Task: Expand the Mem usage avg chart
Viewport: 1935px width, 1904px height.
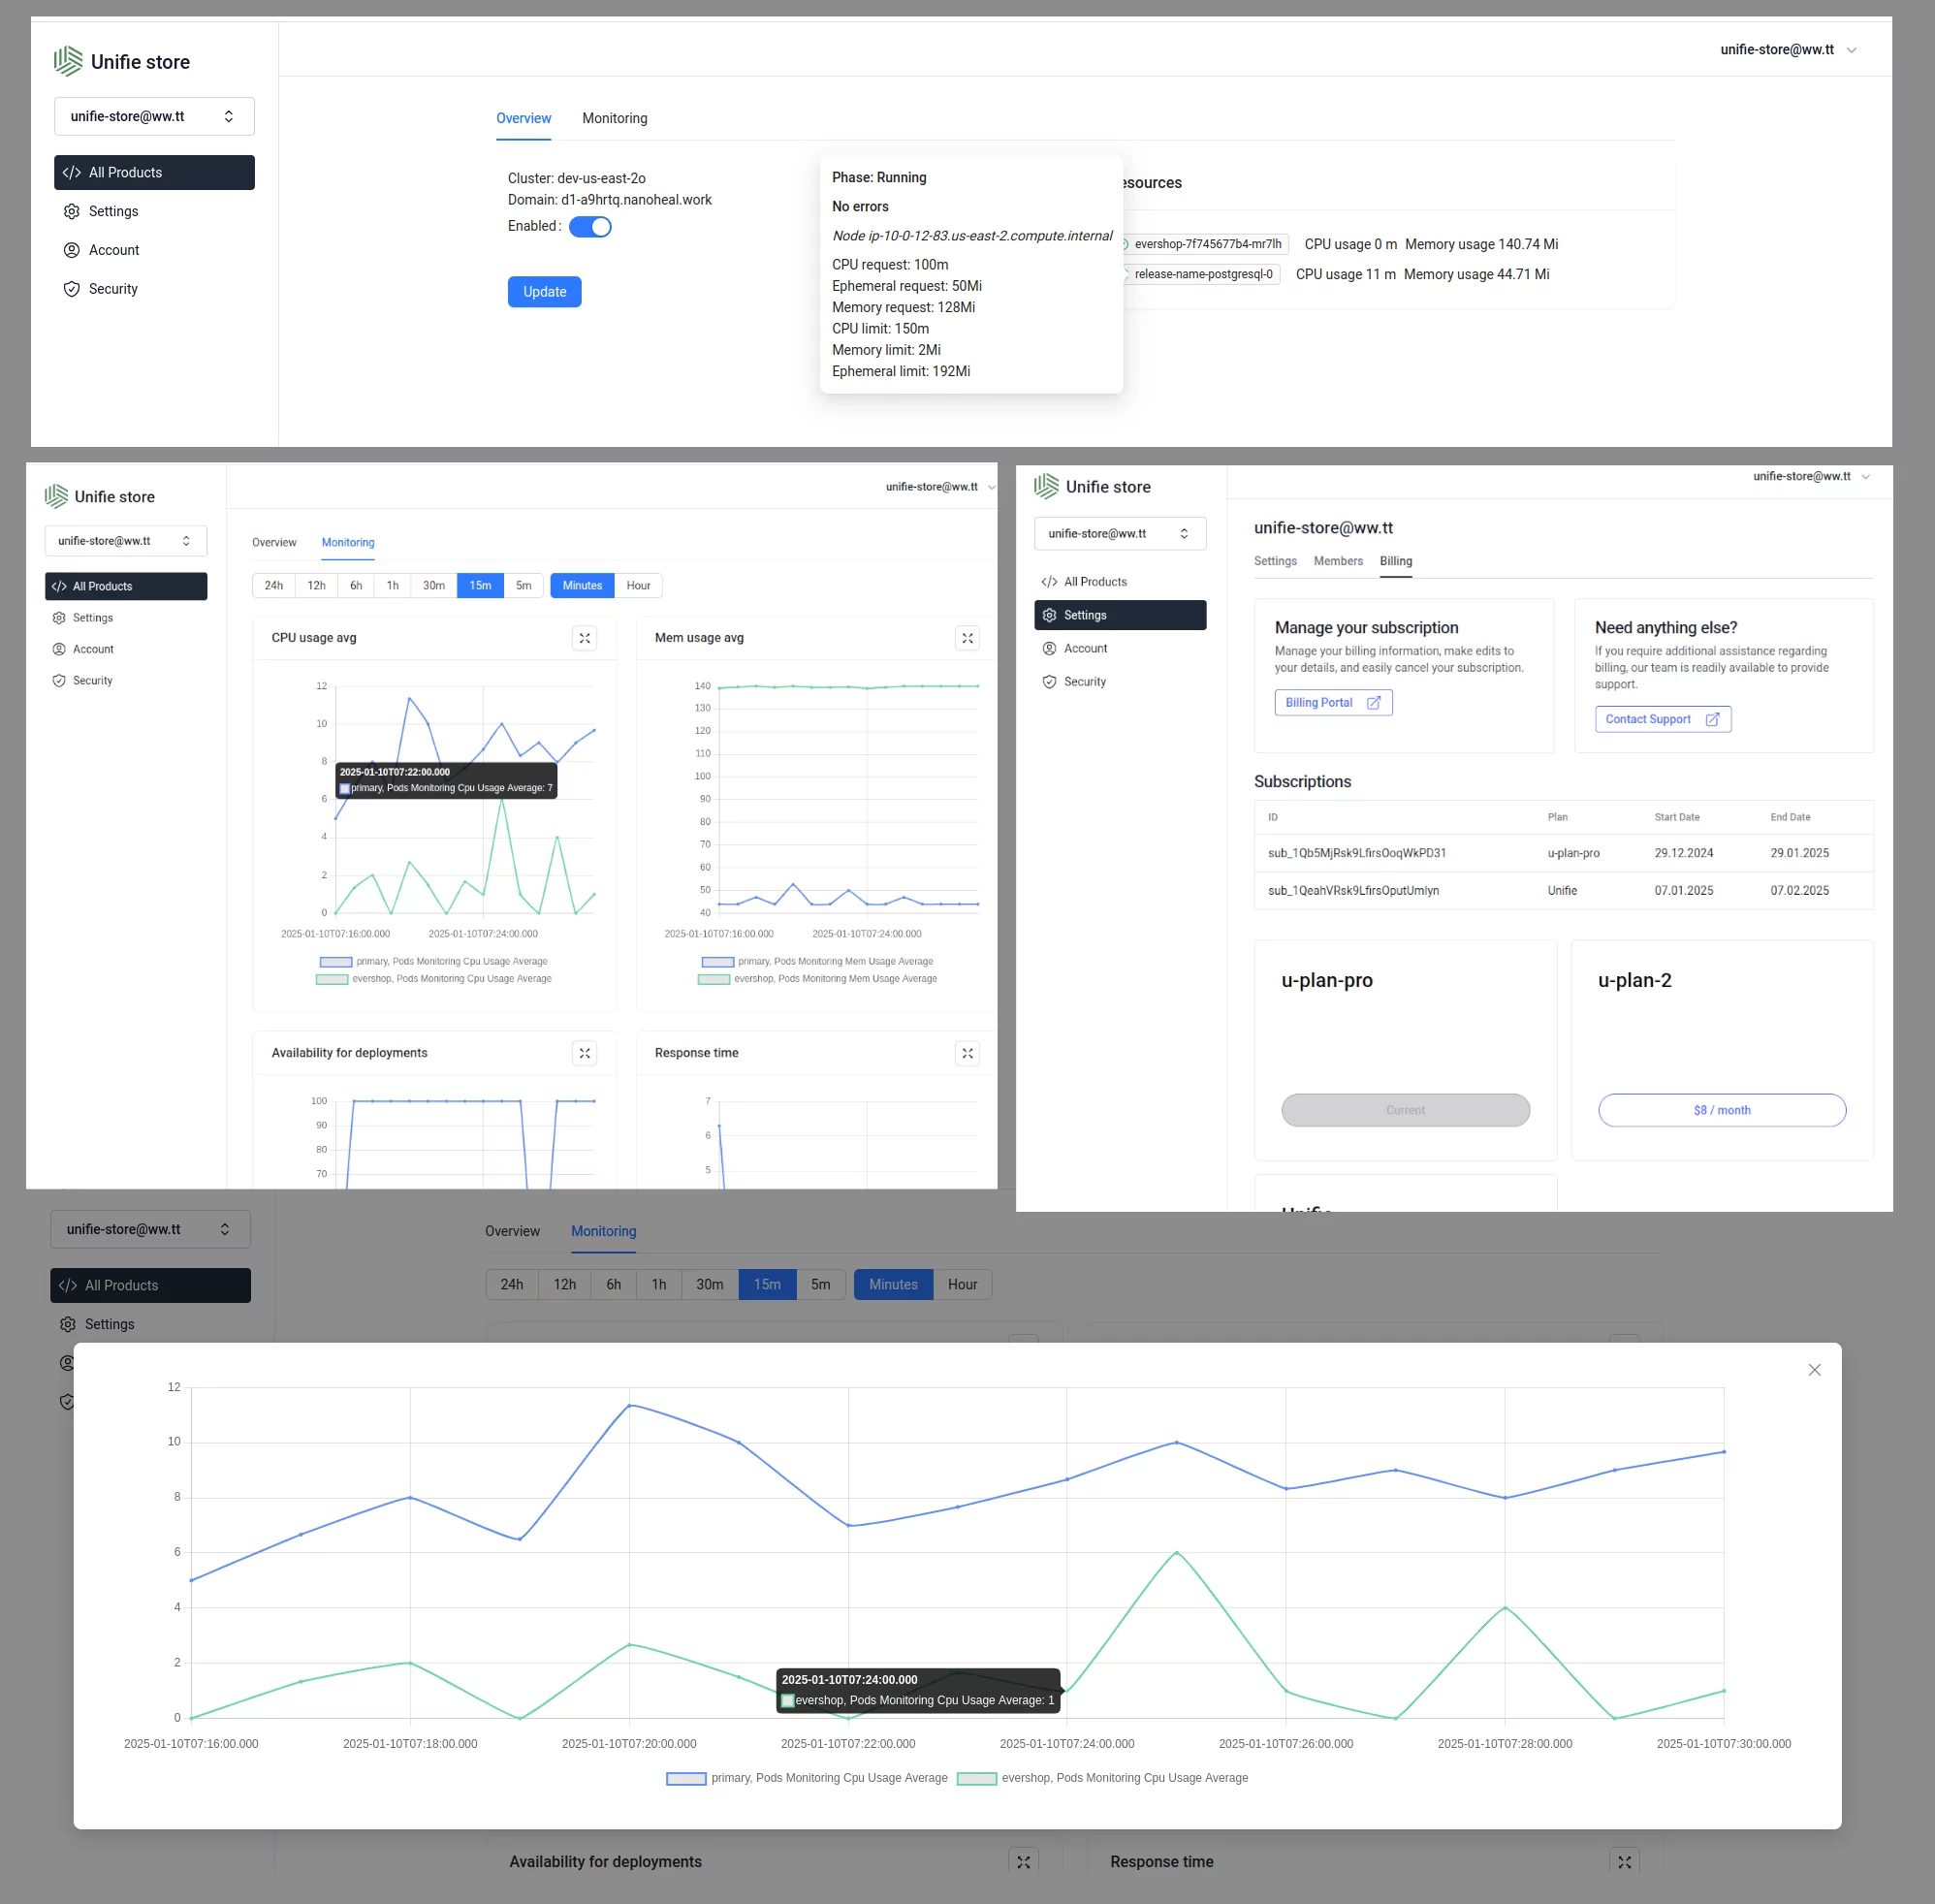Action: coord(967,638)
